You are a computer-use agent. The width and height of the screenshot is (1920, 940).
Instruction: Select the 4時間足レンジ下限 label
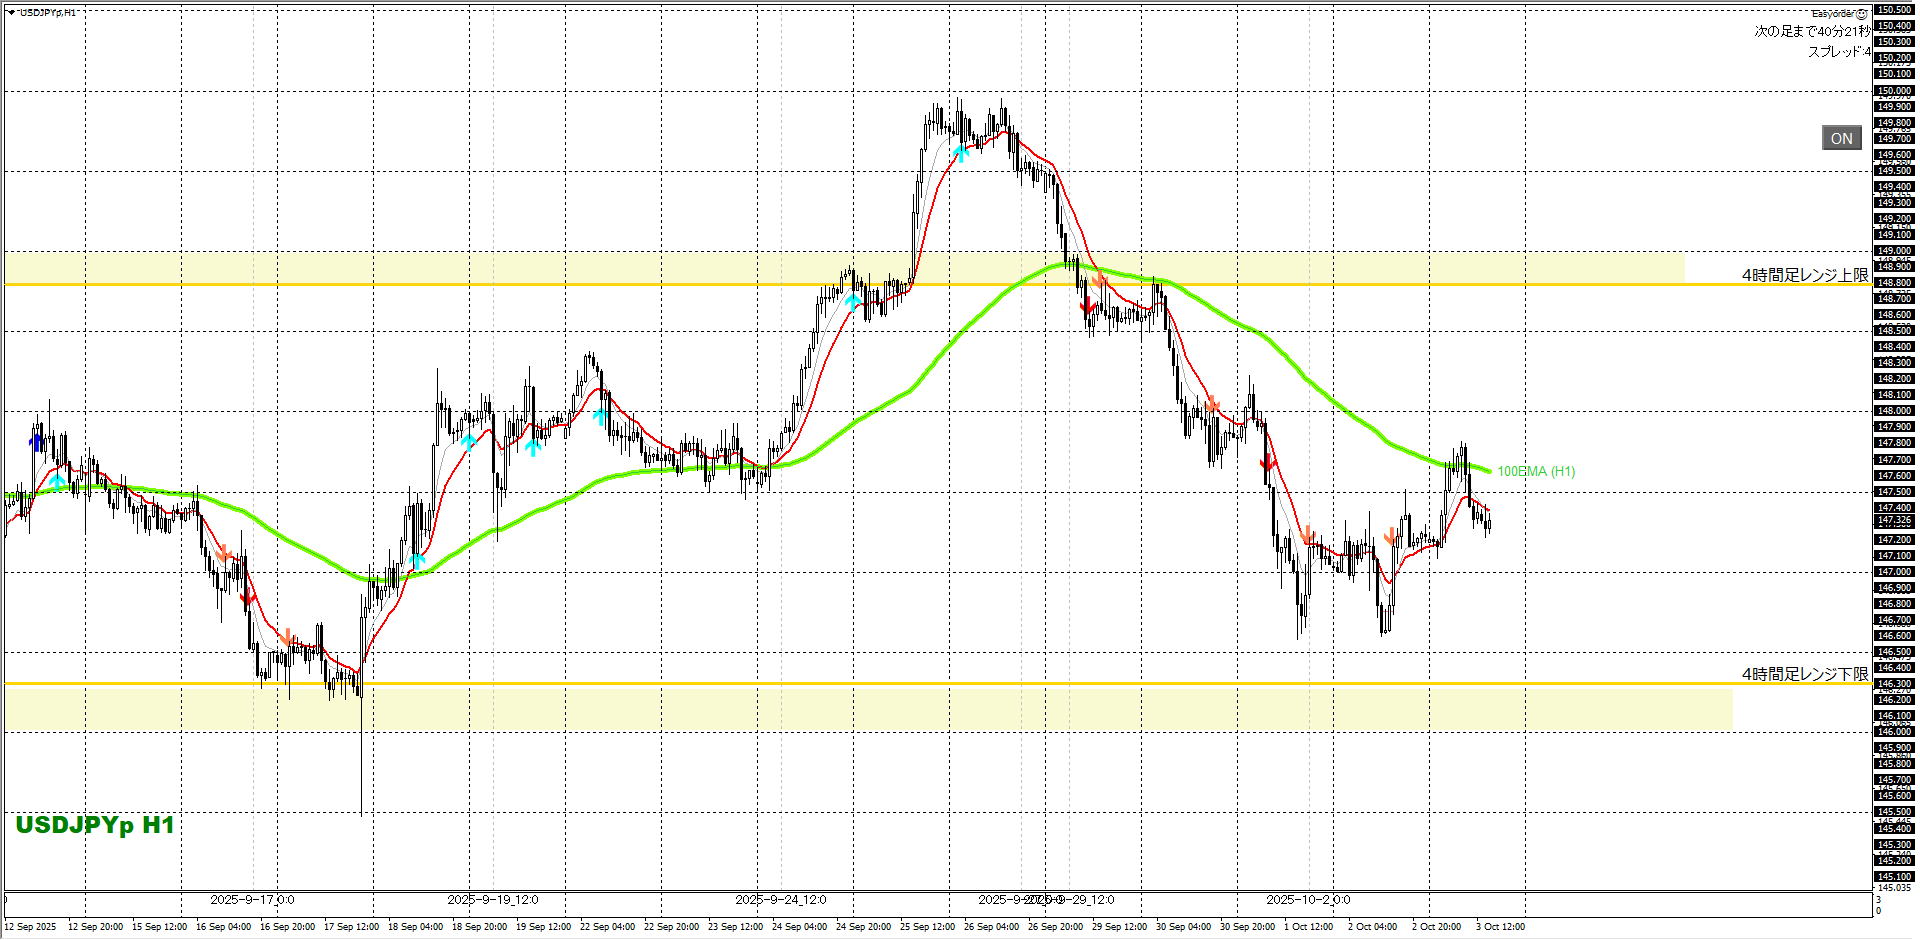[1804, 674]
